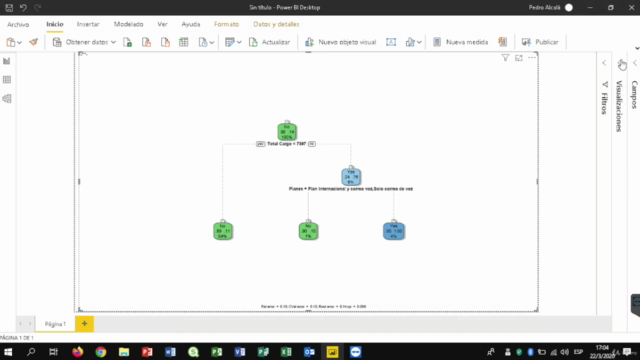Image resolution: width=640 pixels, height=360 pixels.
Task: Expand the Filtros pane
Action: 604,63
